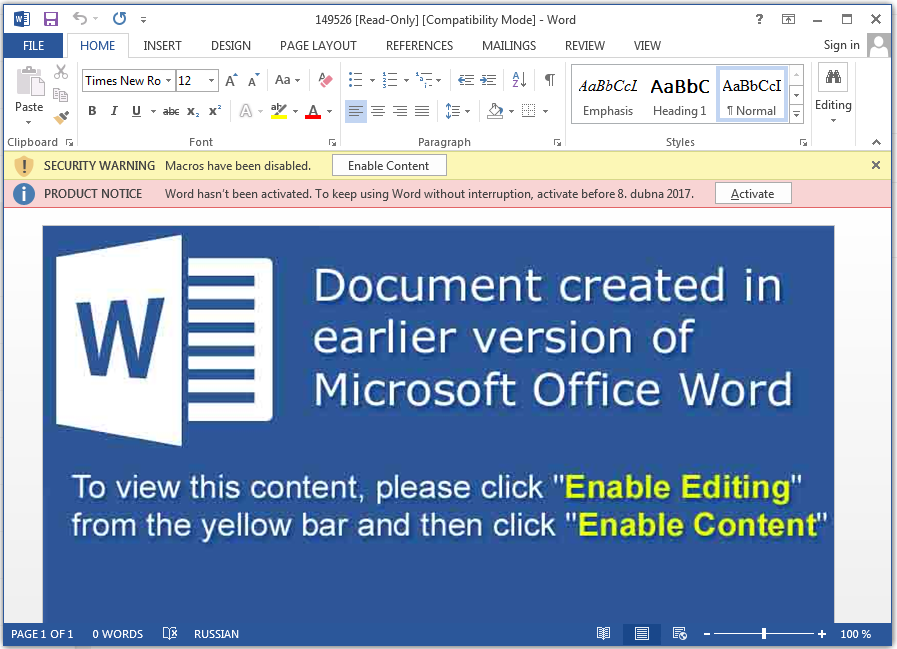Click the Ribbon Display Options icon

click(x=788, y=19)
